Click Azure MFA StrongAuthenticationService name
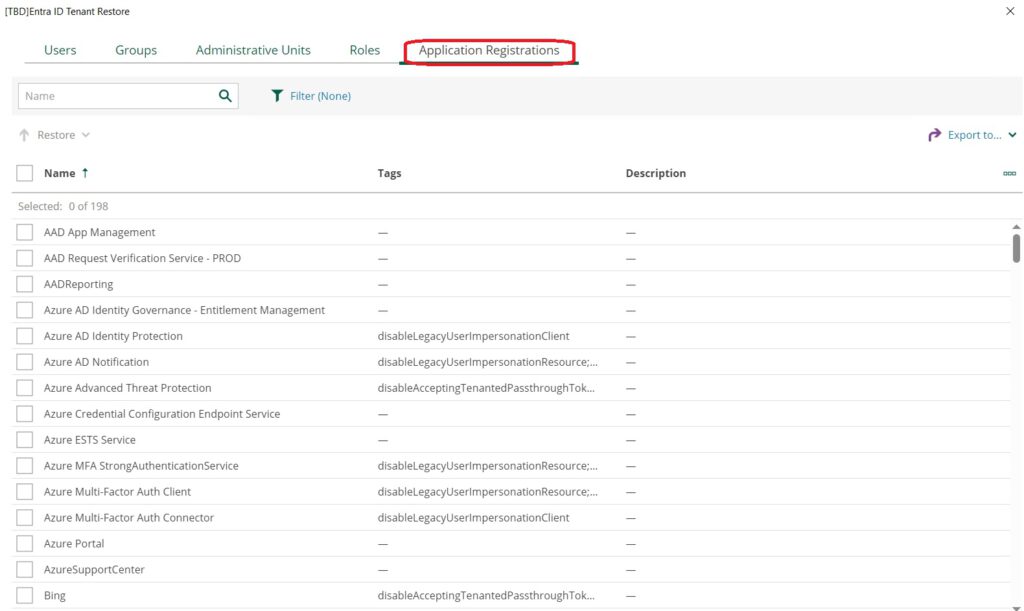The width and height of the screenshot is (1024, 611). point(141,465)
